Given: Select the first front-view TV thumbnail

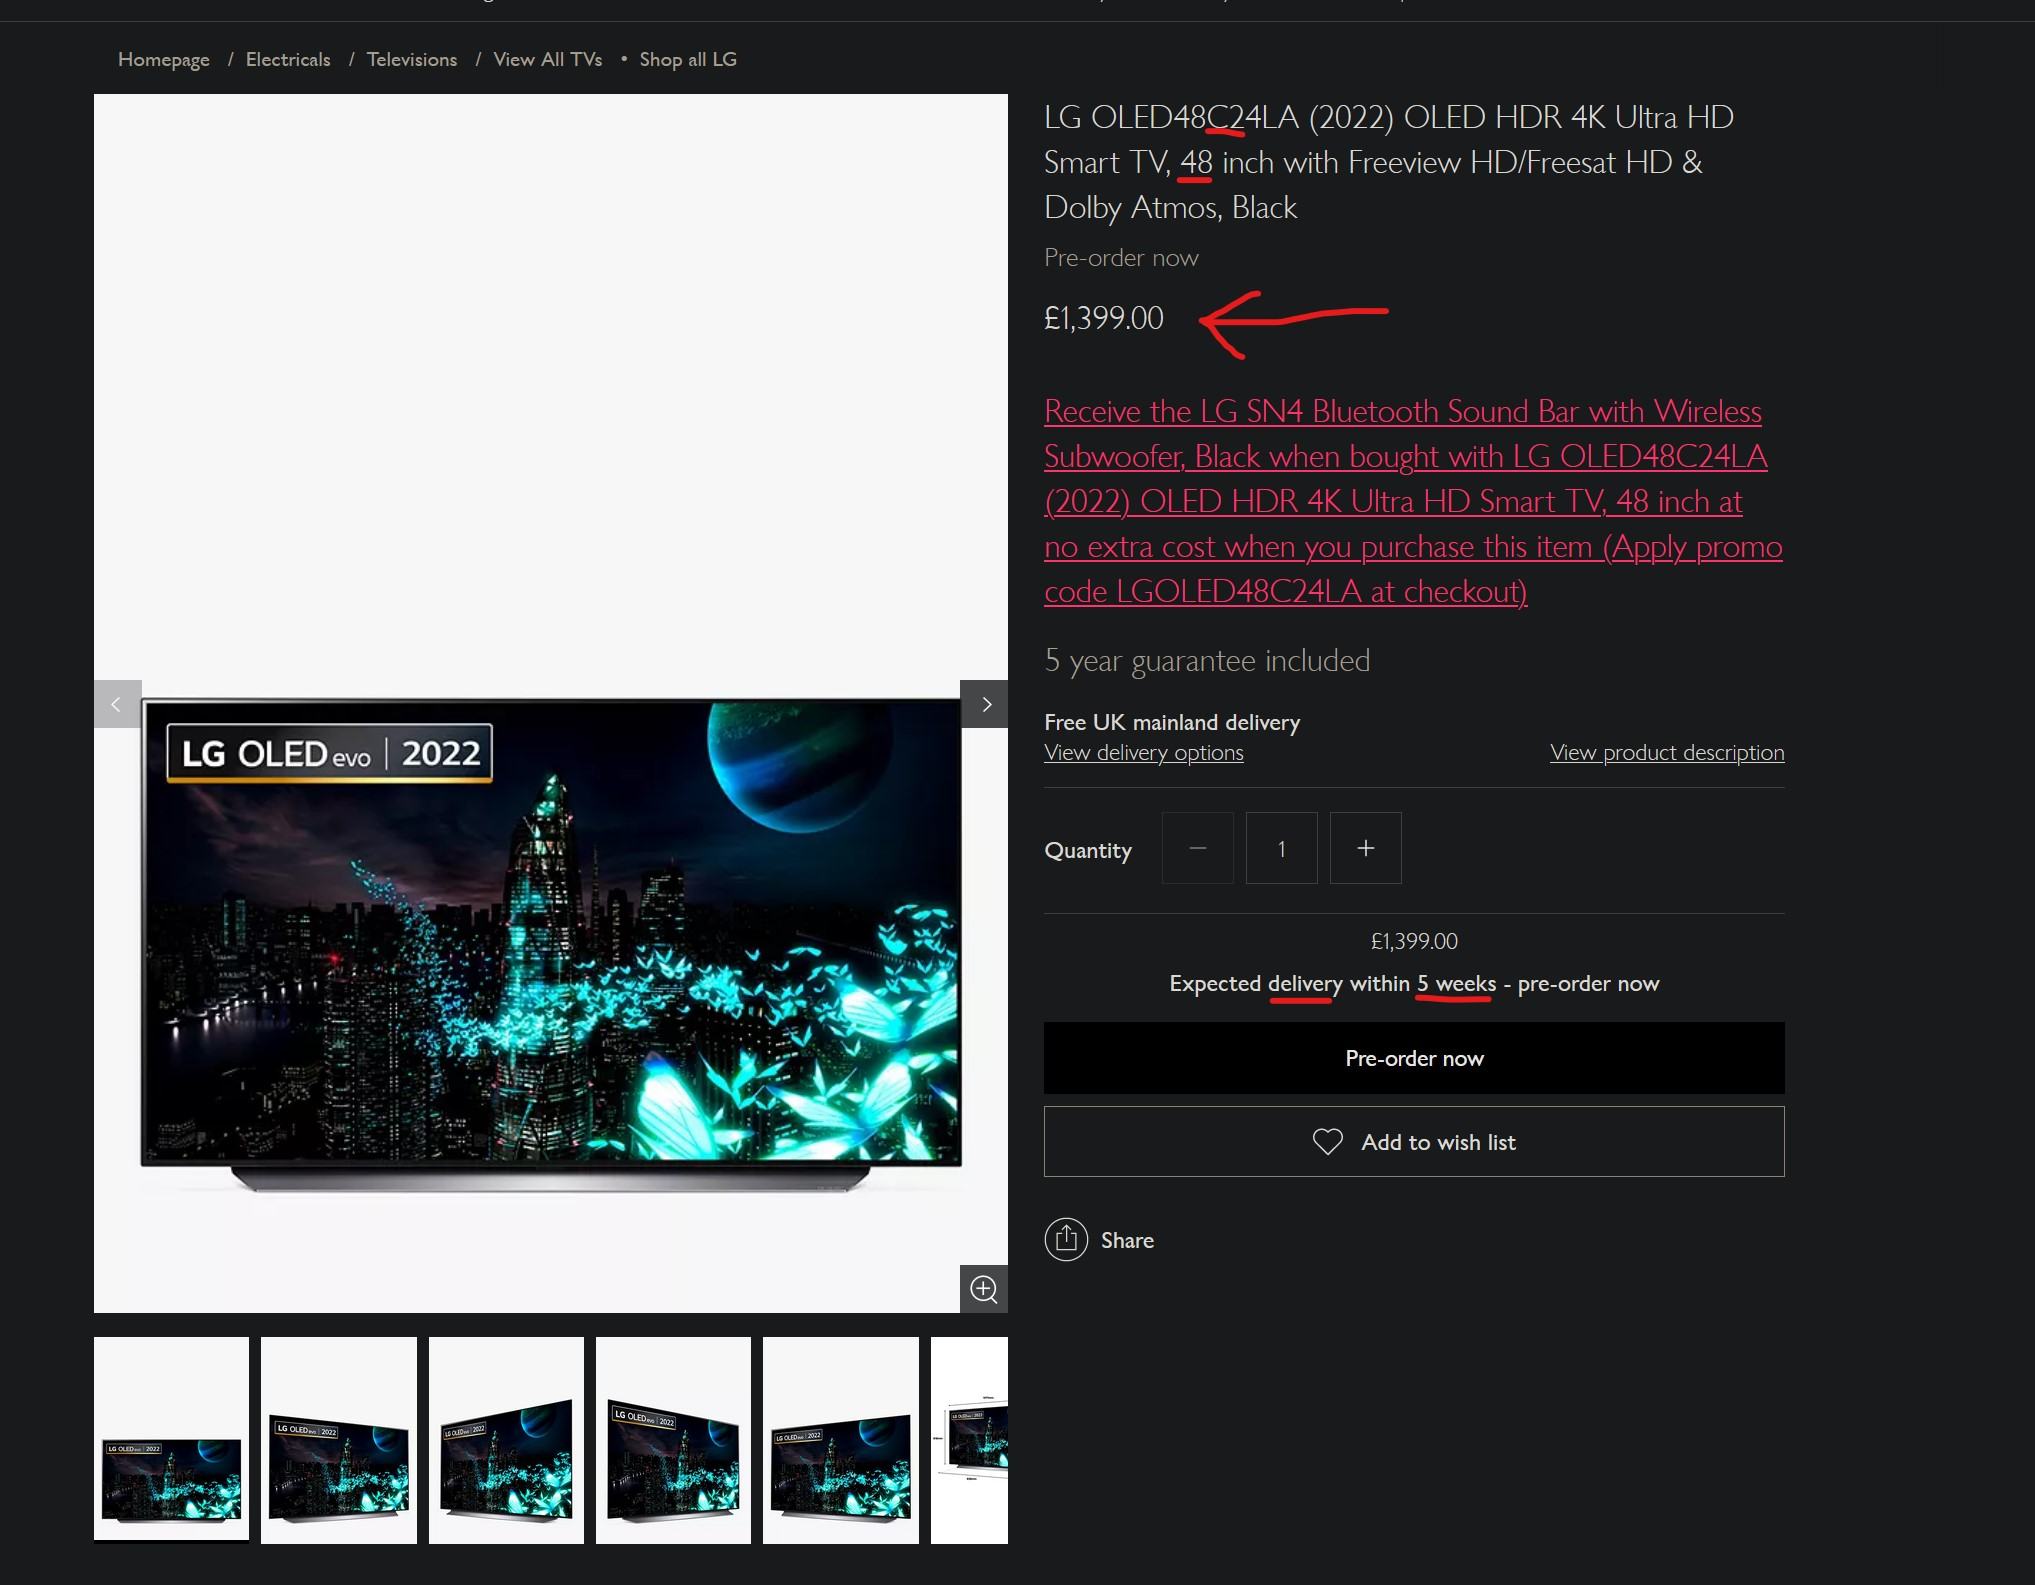Looking at the screenshot, I should (172, 1440).
